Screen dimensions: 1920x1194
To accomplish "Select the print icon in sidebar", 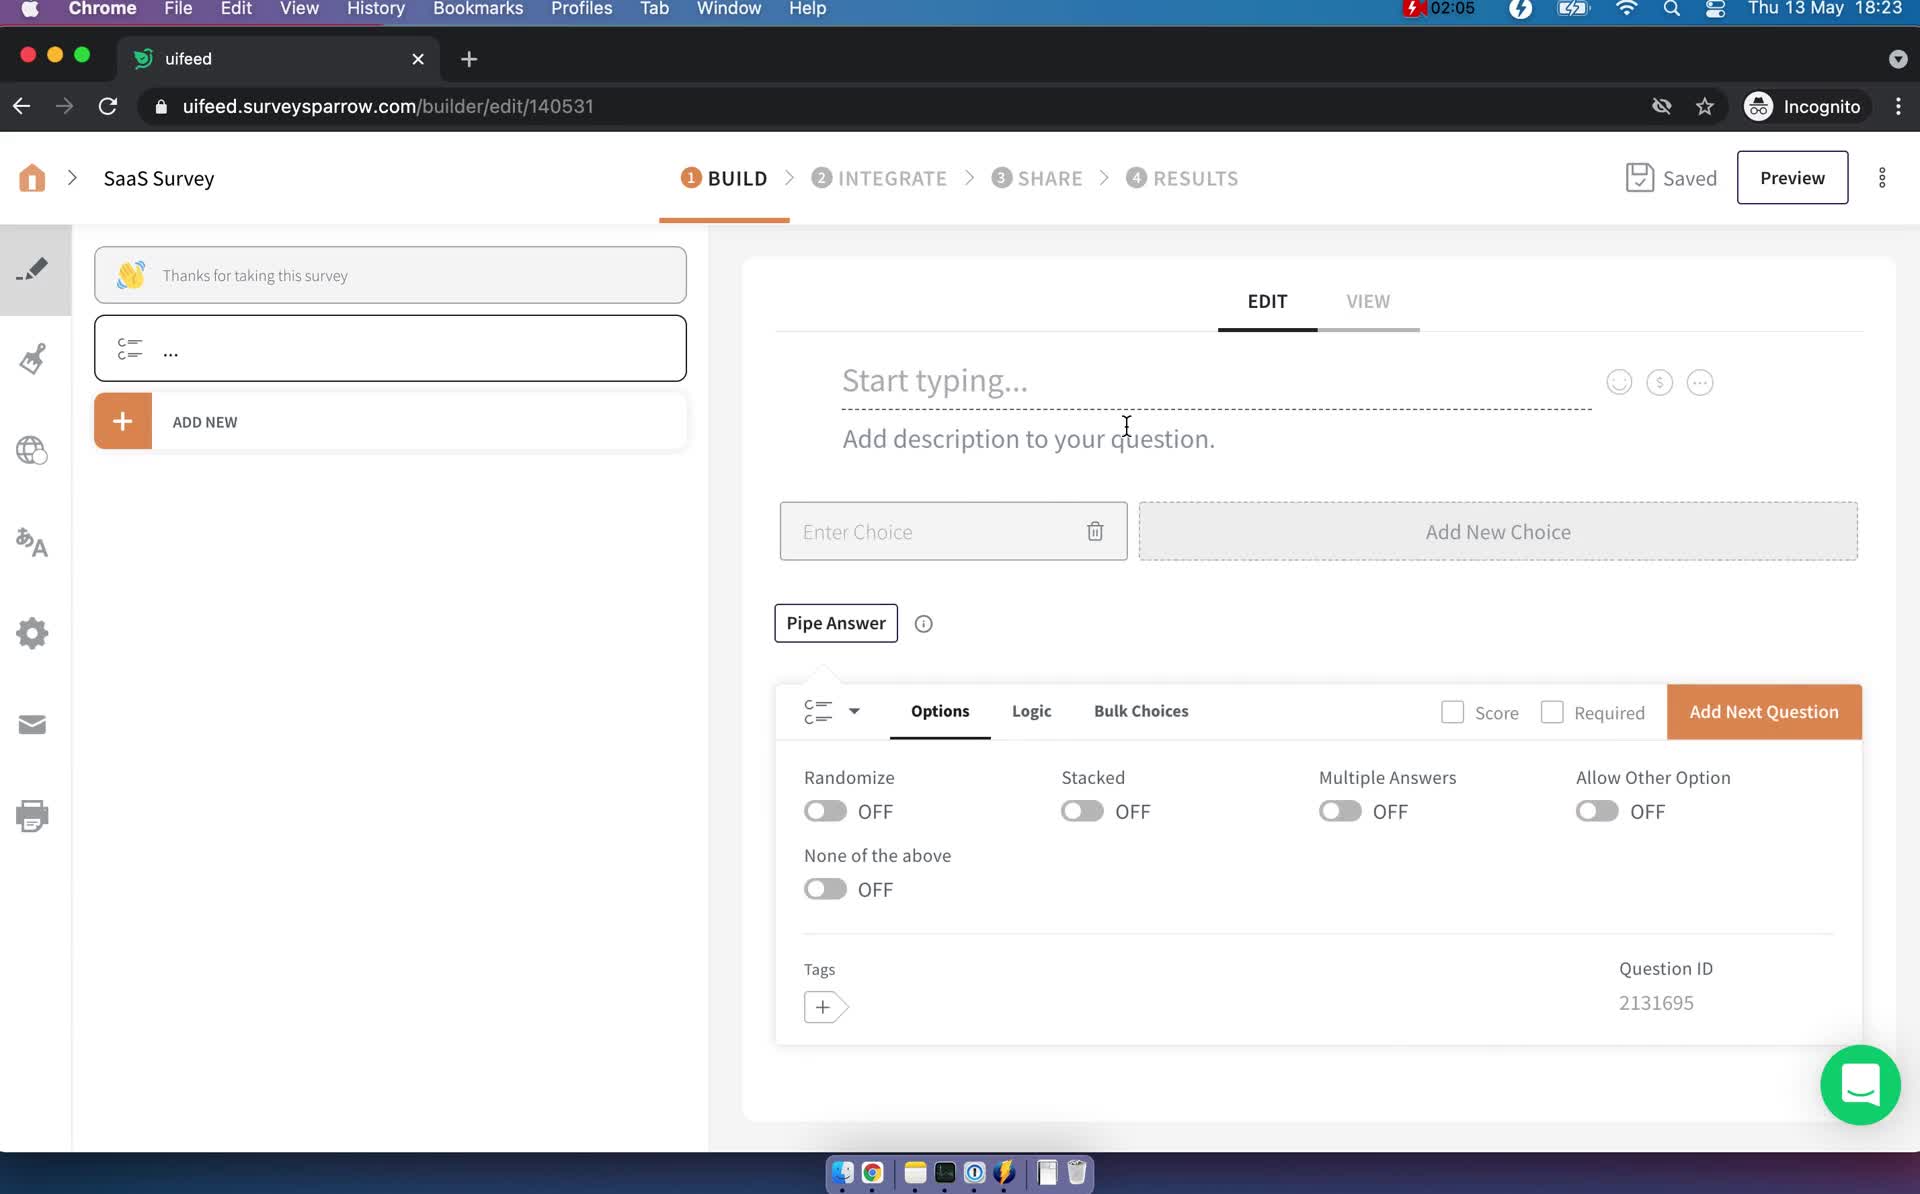I will (33, 816).
